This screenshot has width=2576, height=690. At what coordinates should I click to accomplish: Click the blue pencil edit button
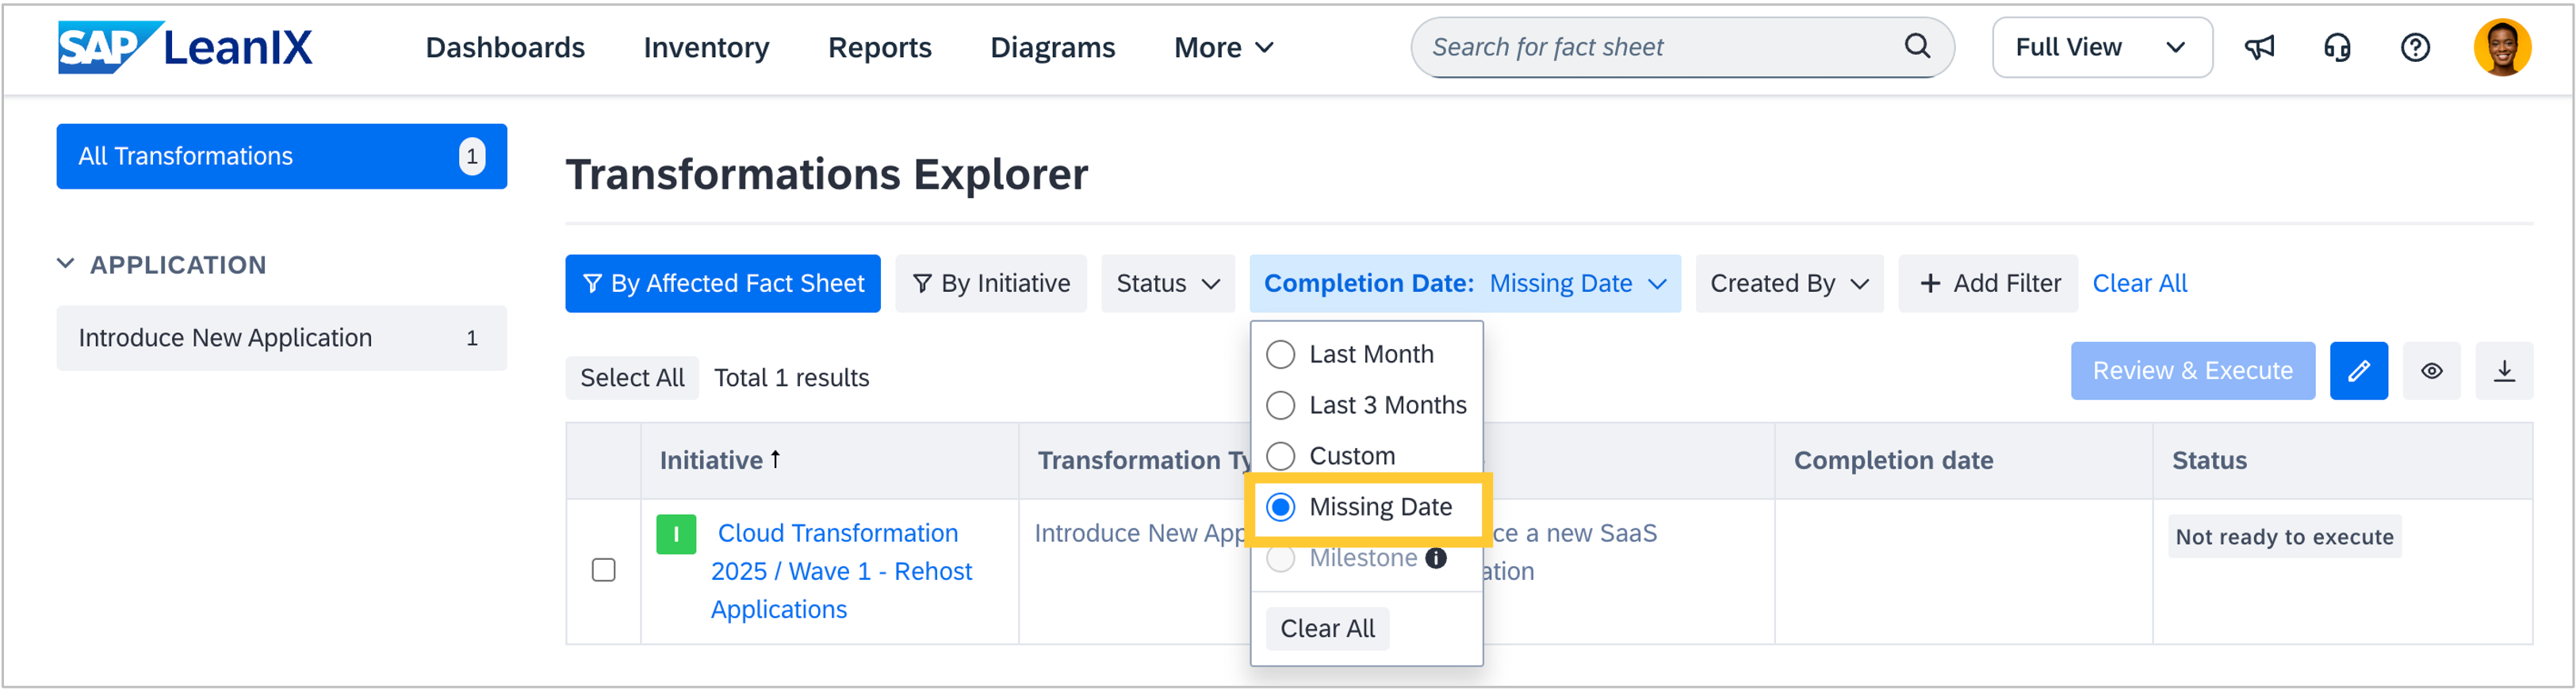coord(2358,371)
